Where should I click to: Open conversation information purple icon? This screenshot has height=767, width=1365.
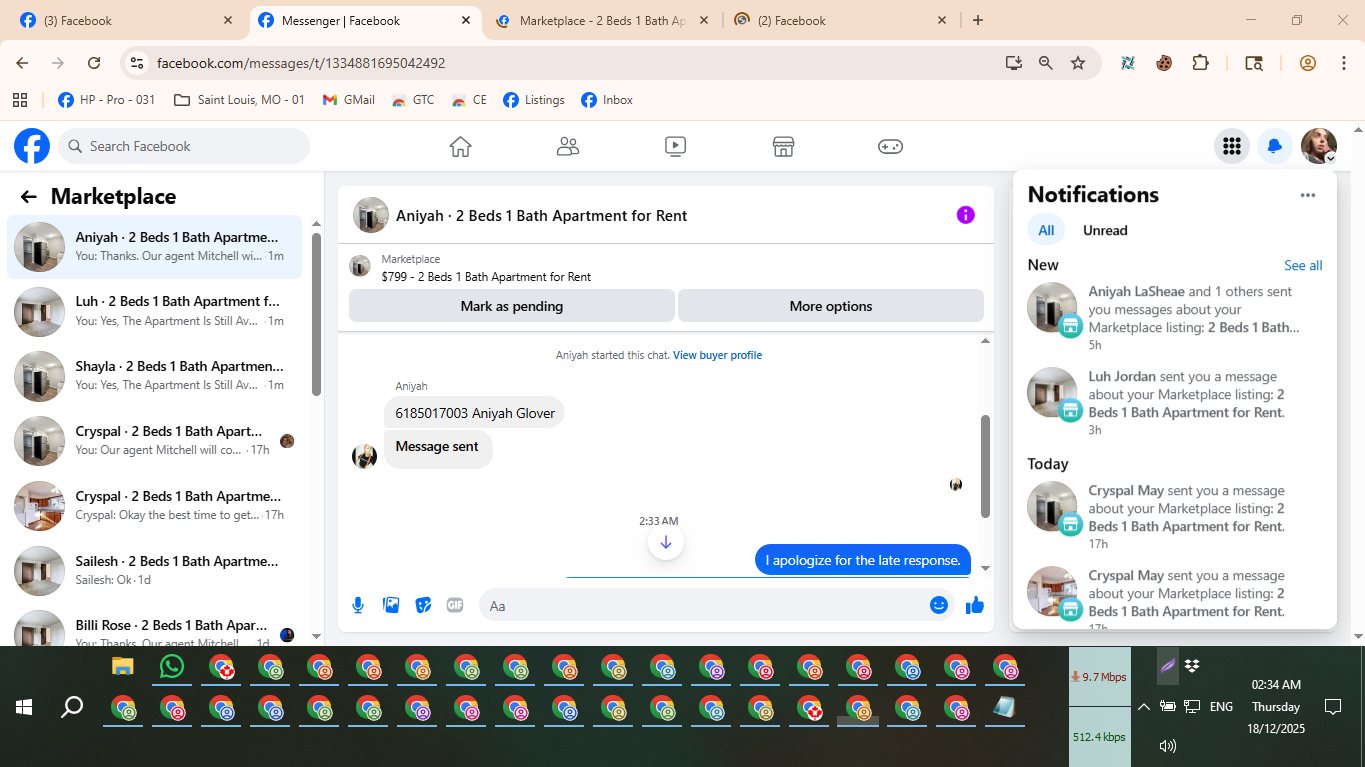tap(965, 215)
